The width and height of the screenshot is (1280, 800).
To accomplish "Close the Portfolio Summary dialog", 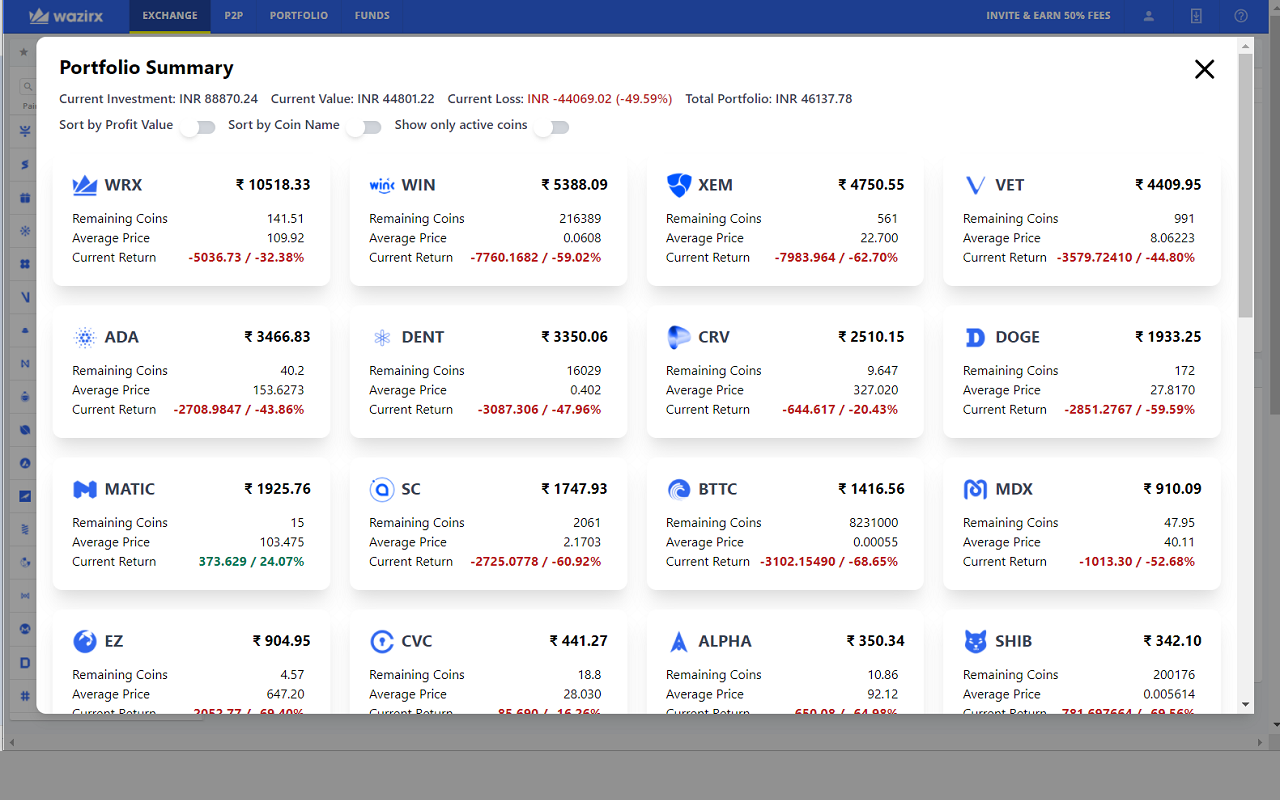I will [x=1204, y=69].
